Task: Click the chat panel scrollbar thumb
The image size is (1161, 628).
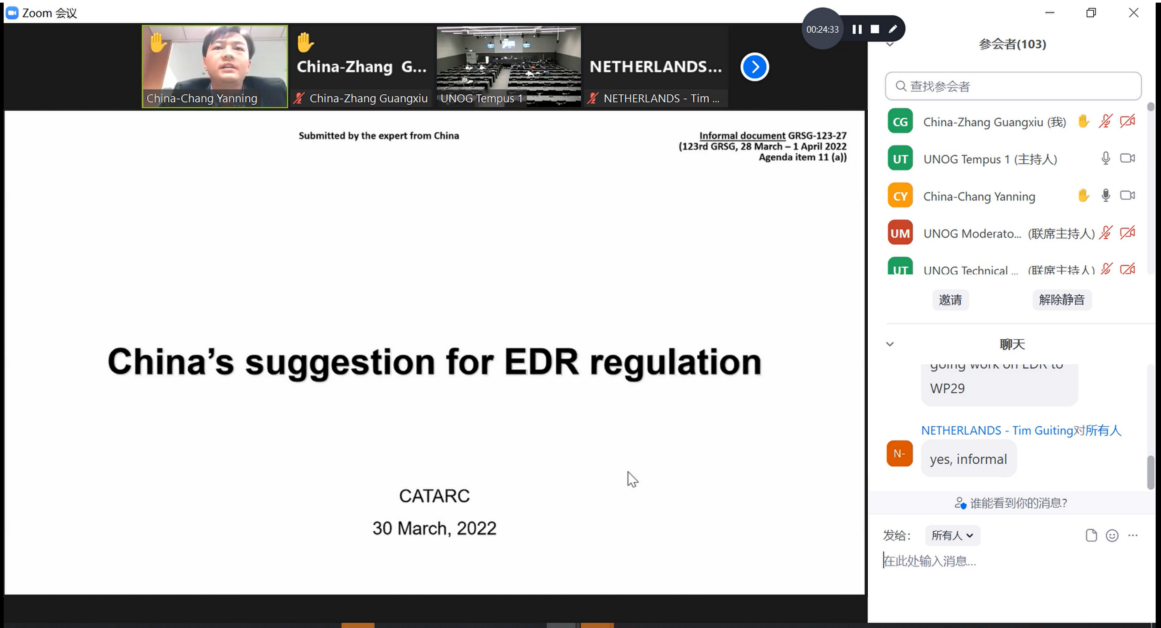Action: point(1150,470)
